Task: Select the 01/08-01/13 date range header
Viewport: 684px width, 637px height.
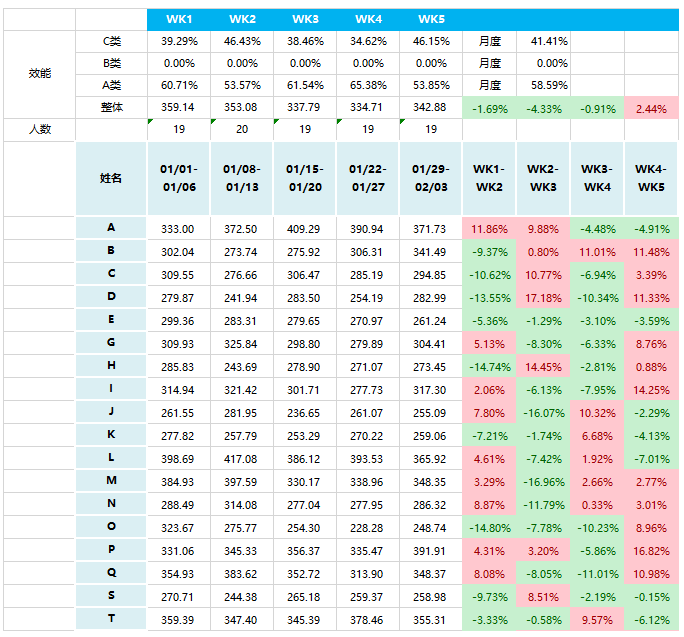Action: tap(242, 178)
